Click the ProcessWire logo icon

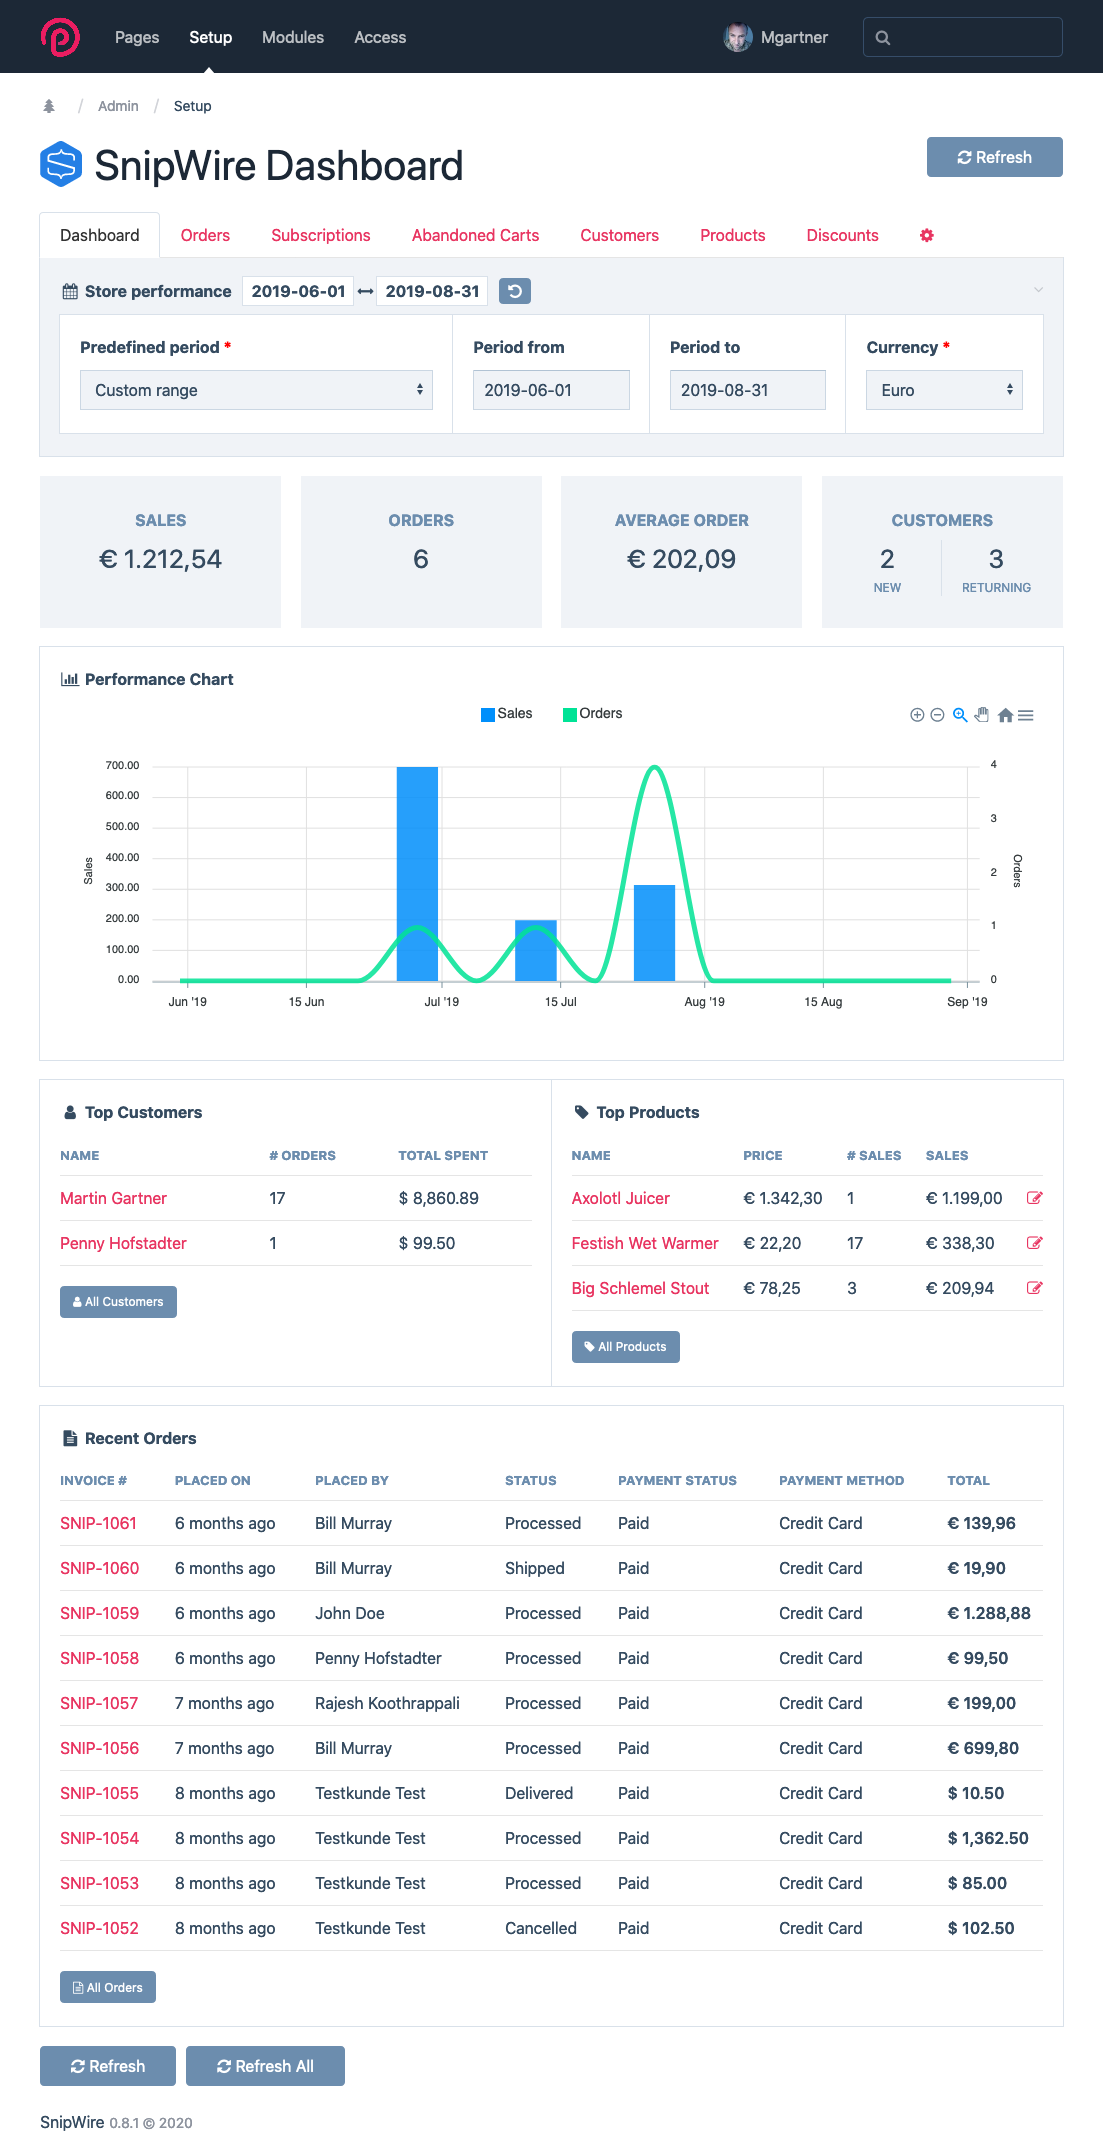60,37
